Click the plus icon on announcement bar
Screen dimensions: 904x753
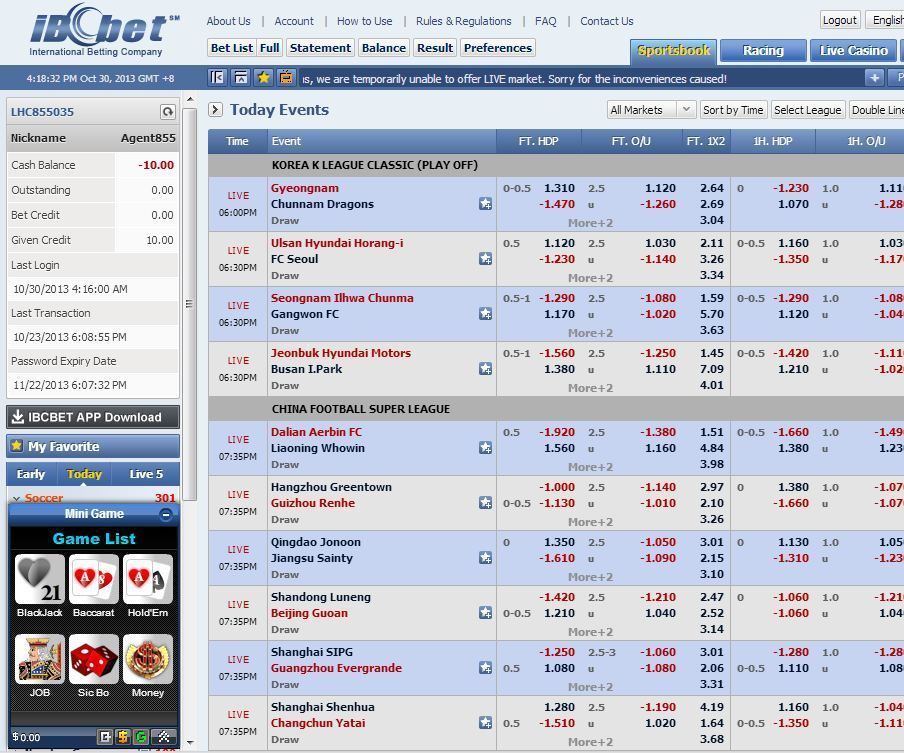(x=874, y=77)
